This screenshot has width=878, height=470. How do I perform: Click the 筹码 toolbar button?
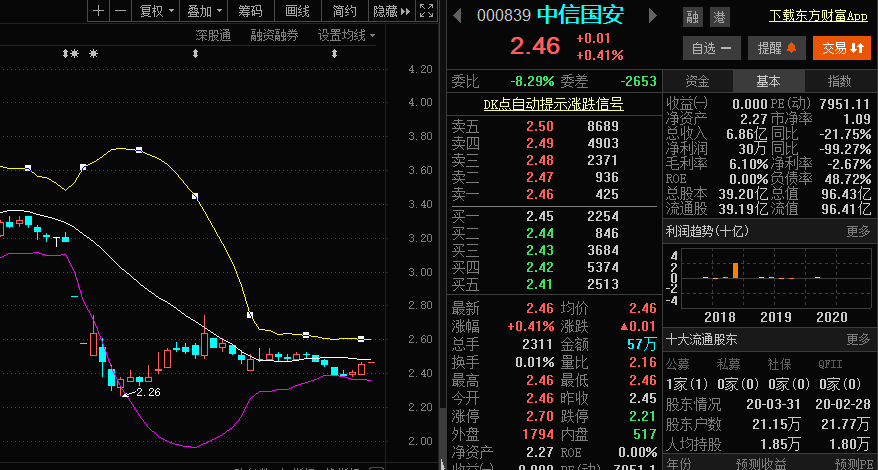[250, 11]
